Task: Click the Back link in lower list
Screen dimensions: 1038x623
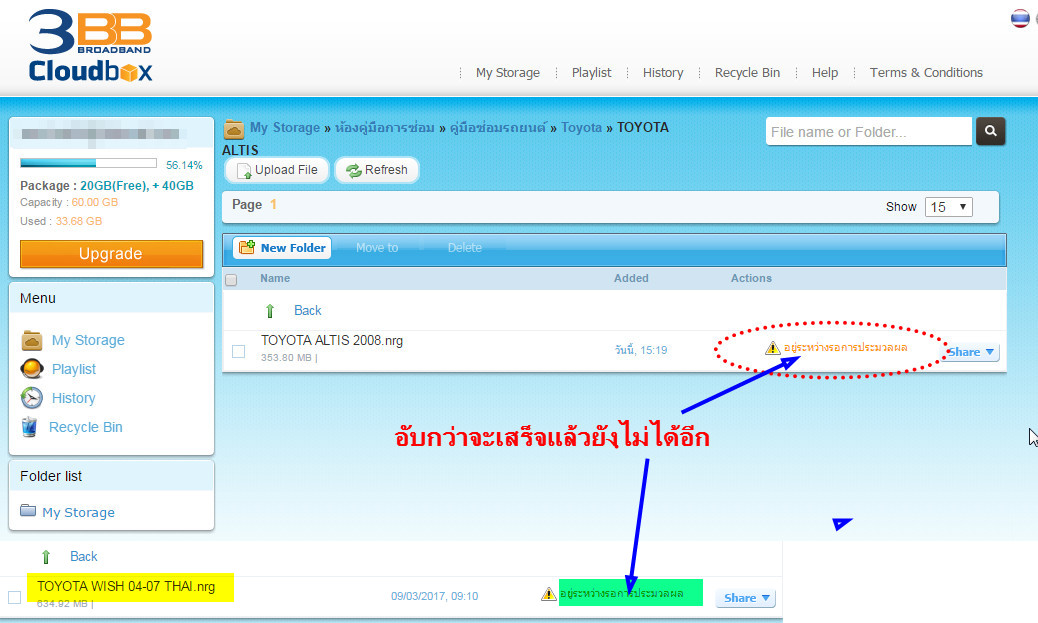Action: 83,557
